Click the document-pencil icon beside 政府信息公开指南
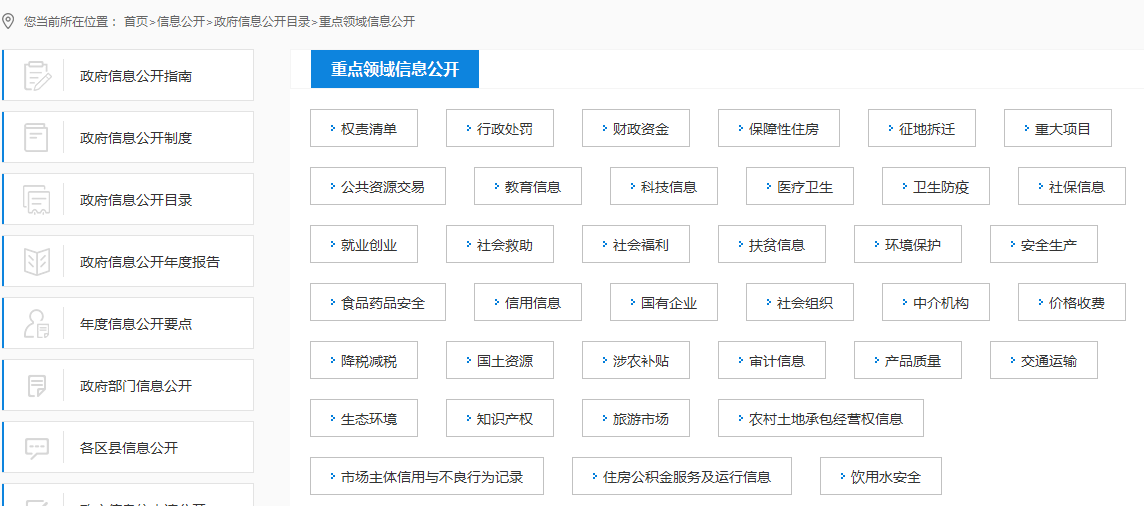 click(37, 76)
